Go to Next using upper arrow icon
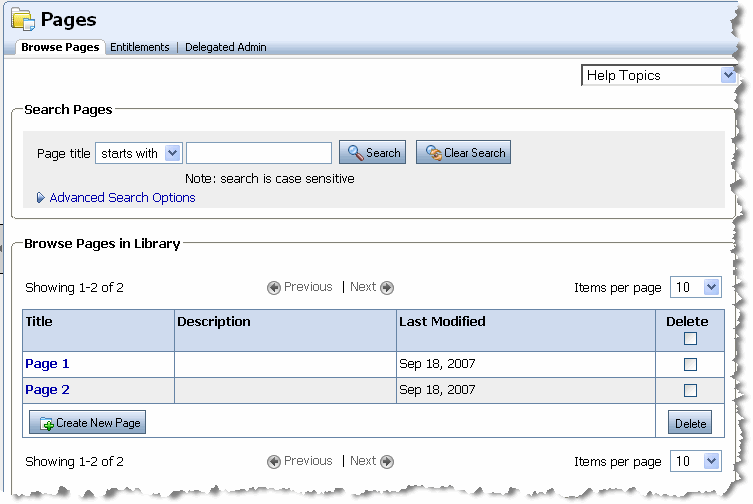This screenshot has height=504, width=753. [387, 287]
